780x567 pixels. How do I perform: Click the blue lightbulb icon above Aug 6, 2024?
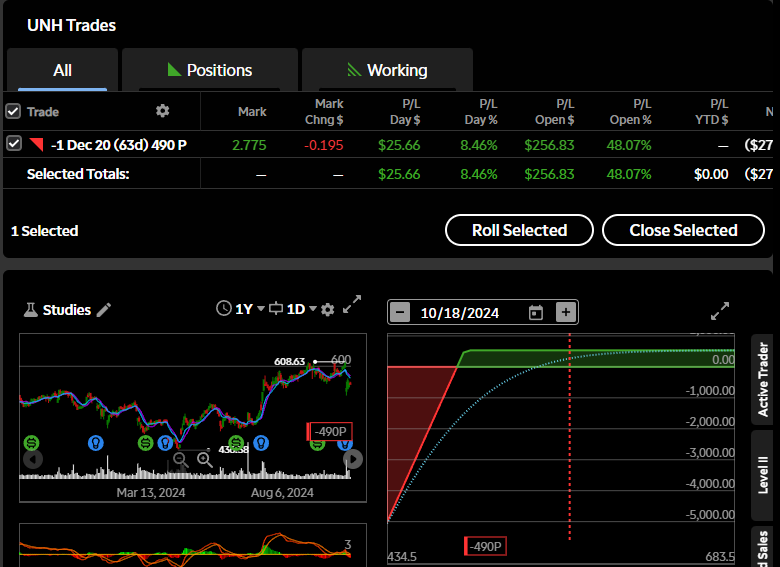(x=261, y=443)
